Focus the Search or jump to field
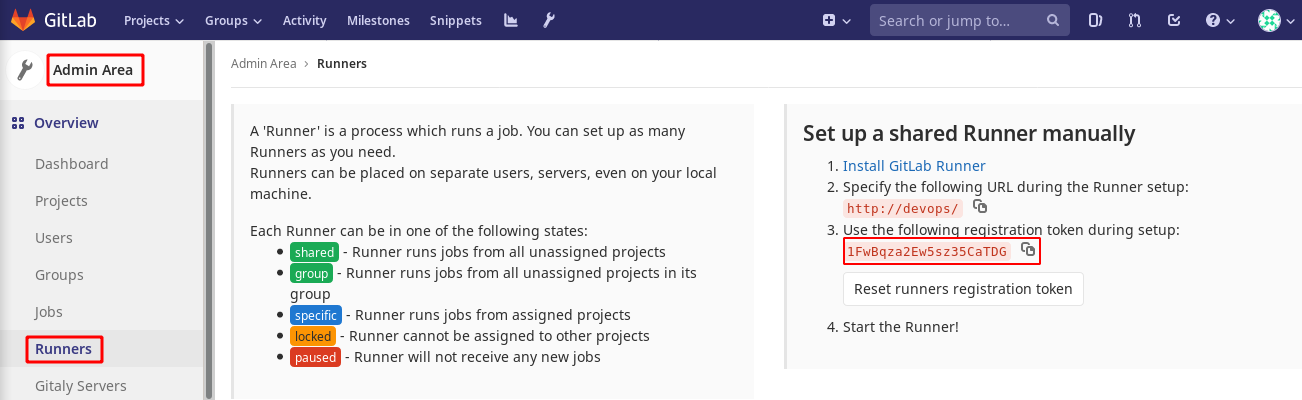1302x400 pixels. (970, 20)
